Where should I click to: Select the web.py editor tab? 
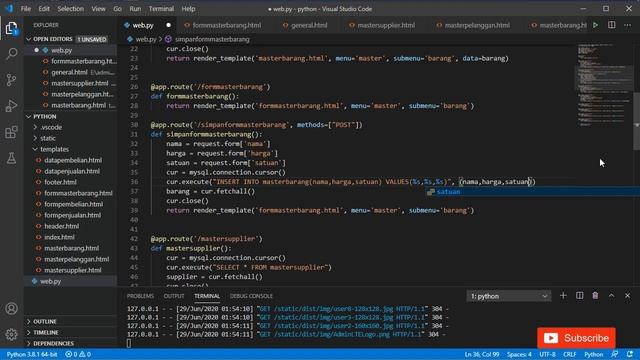(143, 25)
